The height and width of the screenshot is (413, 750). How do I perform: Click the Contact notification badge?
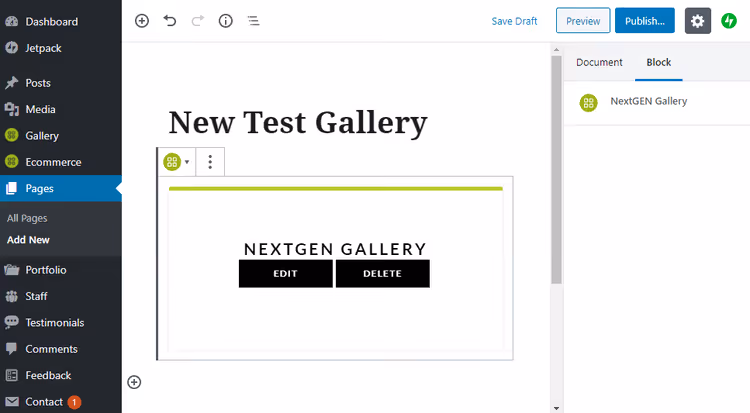pyautogui.click(x=74, y=402)
